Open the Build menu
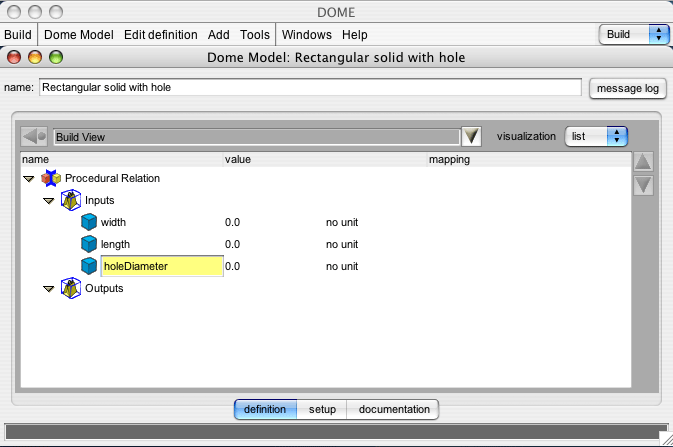This screenshot has height=447, width=673. [x=18, y=35]
